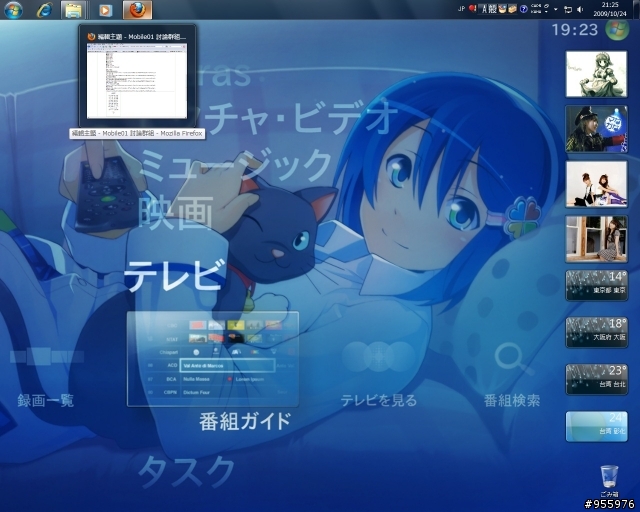Image resolution: width=640 pixels, height=512 pixels.
Task: Open the Tokyo 14° weather gadget
Action: pos(596,285)
